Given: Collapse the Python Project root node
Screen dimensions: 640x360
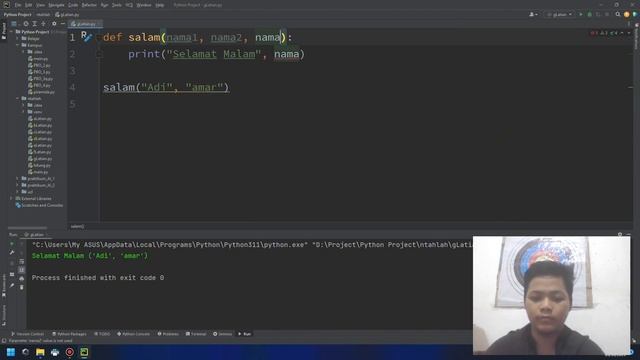Looking at the screenshot, I should 12,32.
